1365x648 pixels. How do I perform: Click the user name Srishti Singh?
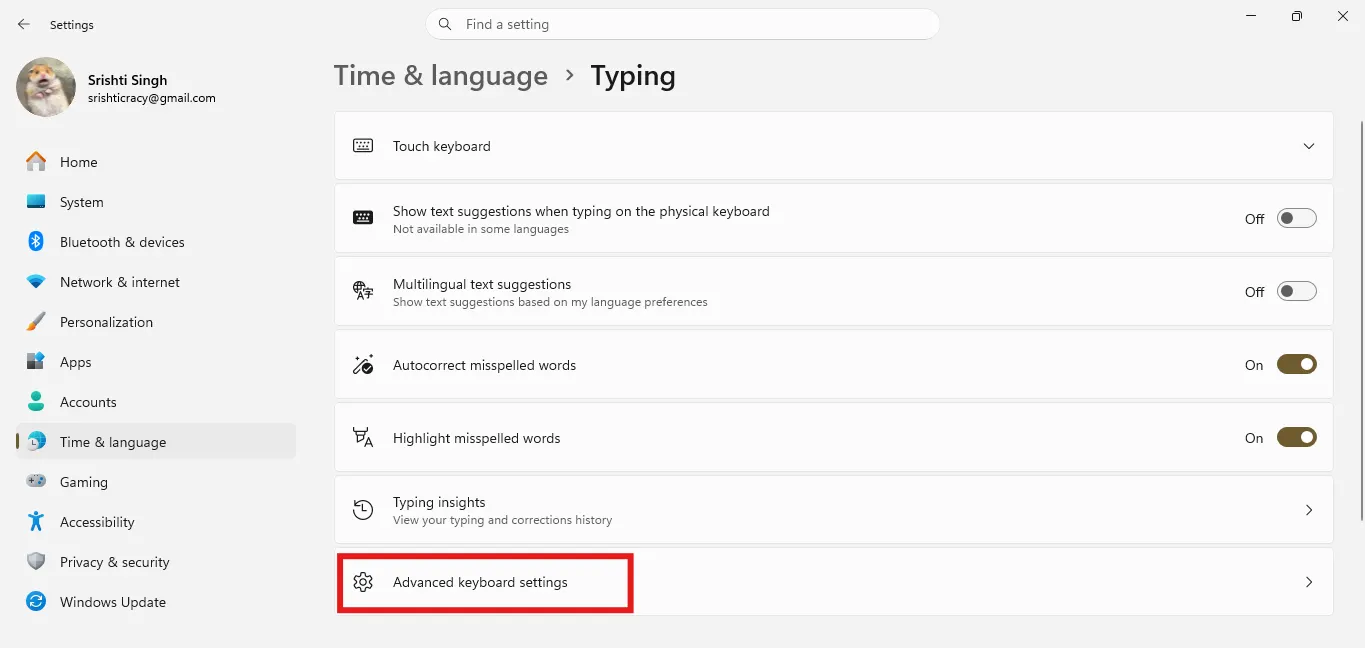128,80
